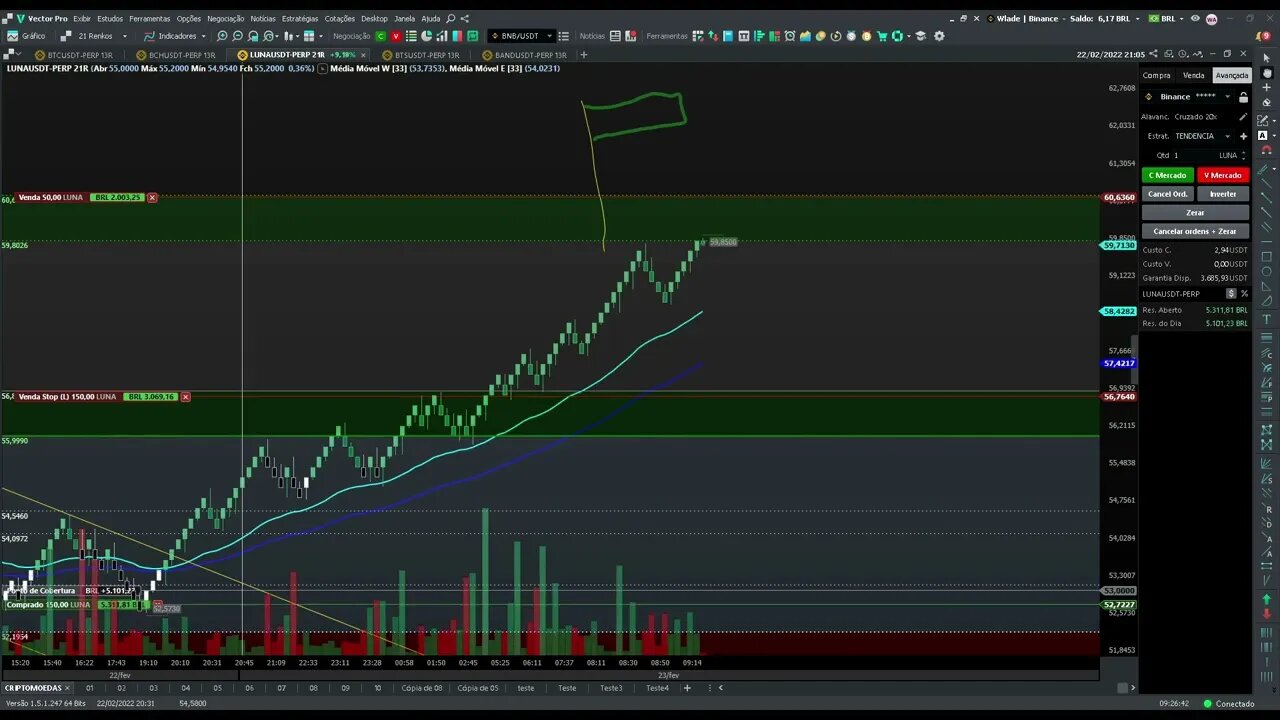Image resolution: width=1280 pixels, height=720 pixels.
Task: Select the Avançada order tab
Action: pos(1231,75)
